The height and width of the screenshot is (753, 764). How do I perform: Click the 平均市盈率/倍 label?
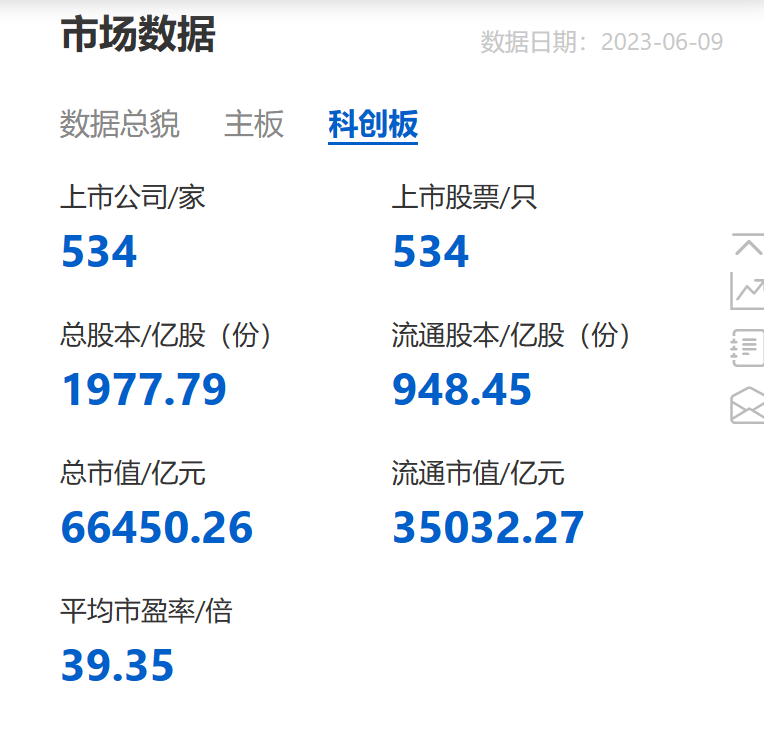coord(146,611)
